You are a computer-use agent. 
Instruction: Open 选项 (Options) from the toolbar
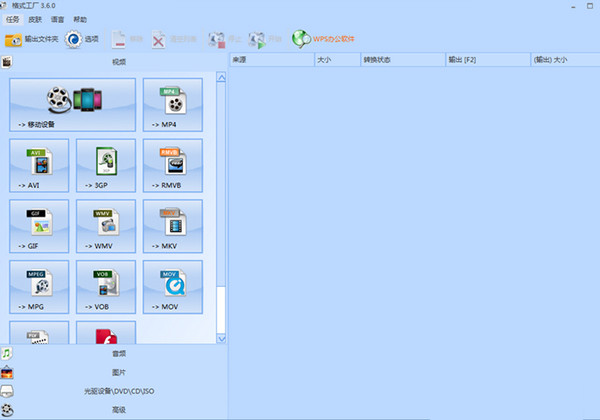(x=82, y=40)
